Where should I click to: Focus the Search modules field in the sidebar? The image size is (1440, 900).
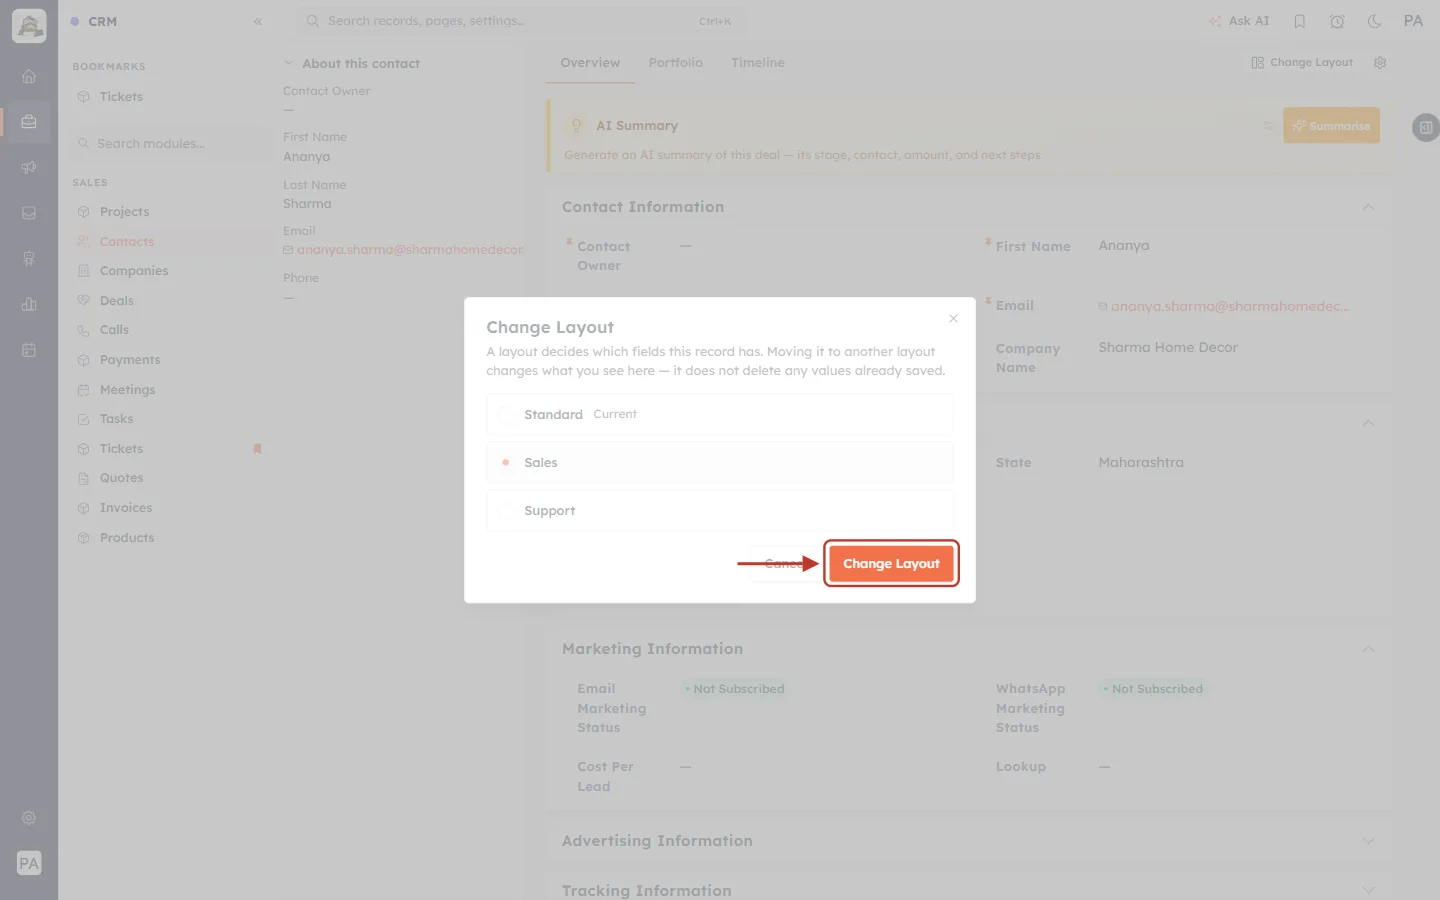[170, 143]
